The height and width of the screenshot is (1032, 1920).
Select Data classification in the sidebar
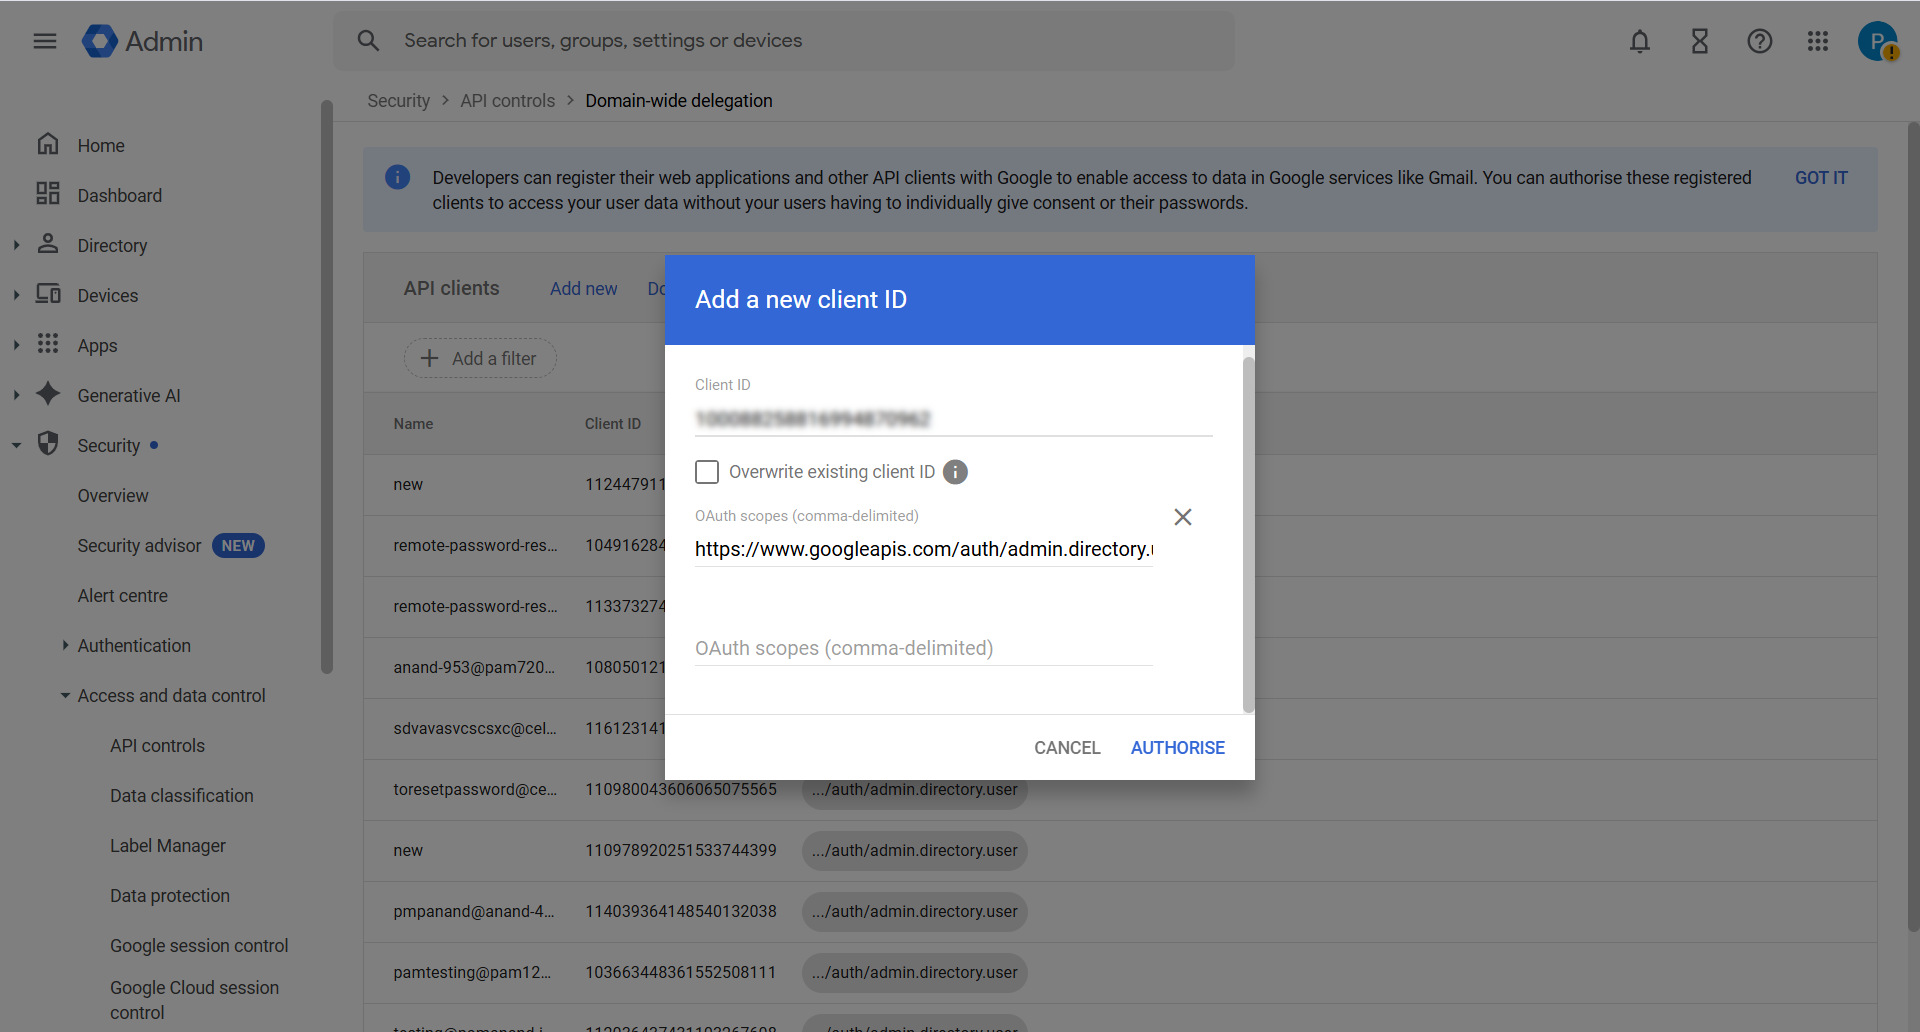181,795
